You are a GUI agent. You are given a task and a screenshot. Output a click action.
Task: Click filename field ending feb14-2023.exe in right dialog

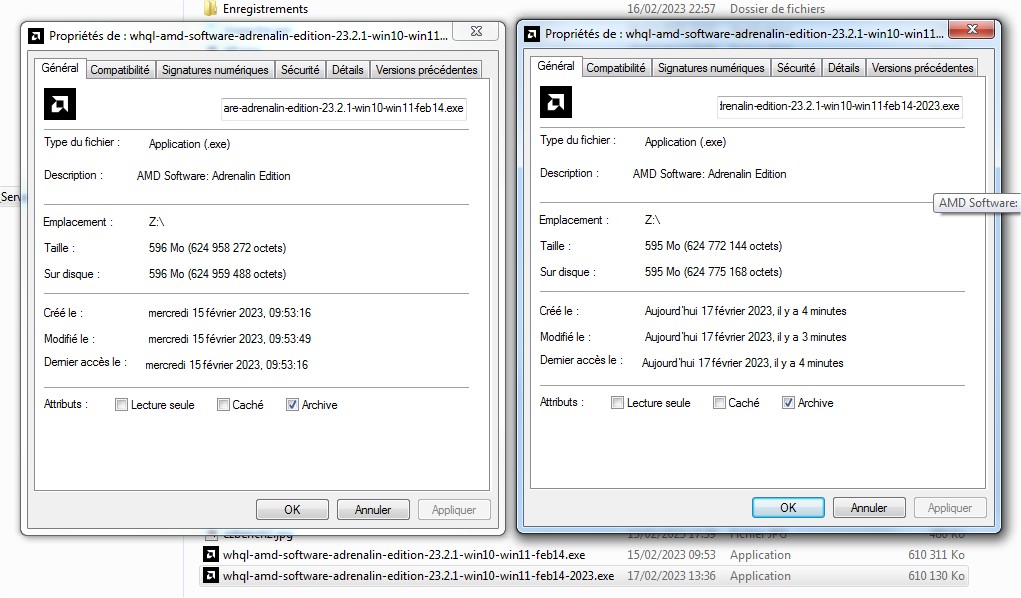[x=840, y=106]
